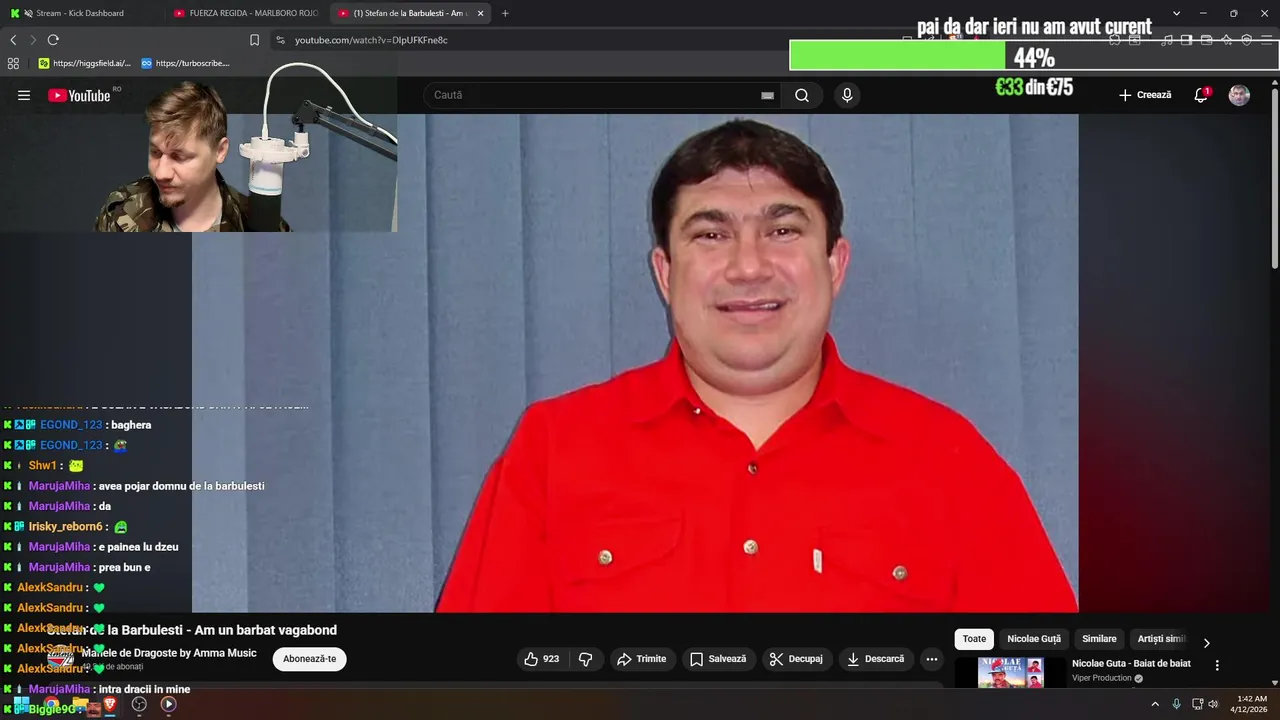
Task: Like the video with 923 likes
Action: [543, 659]
